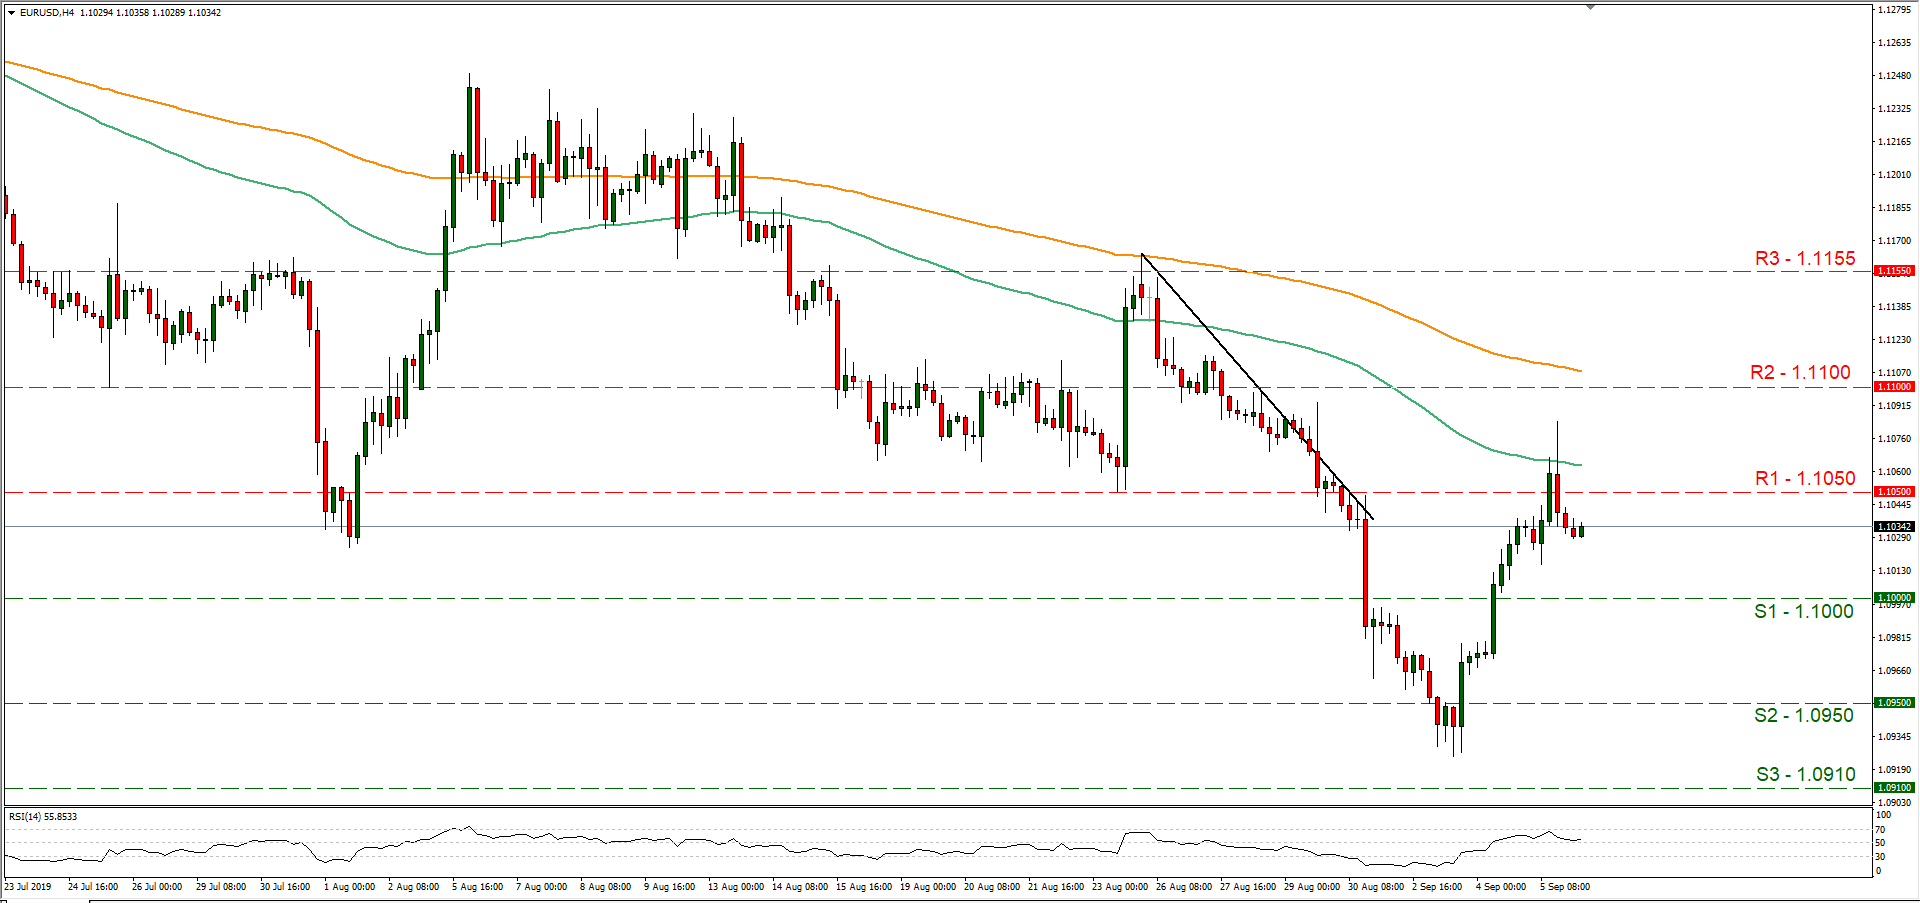Click the R1 - 1.1050 resistance label

[1805, 478]
